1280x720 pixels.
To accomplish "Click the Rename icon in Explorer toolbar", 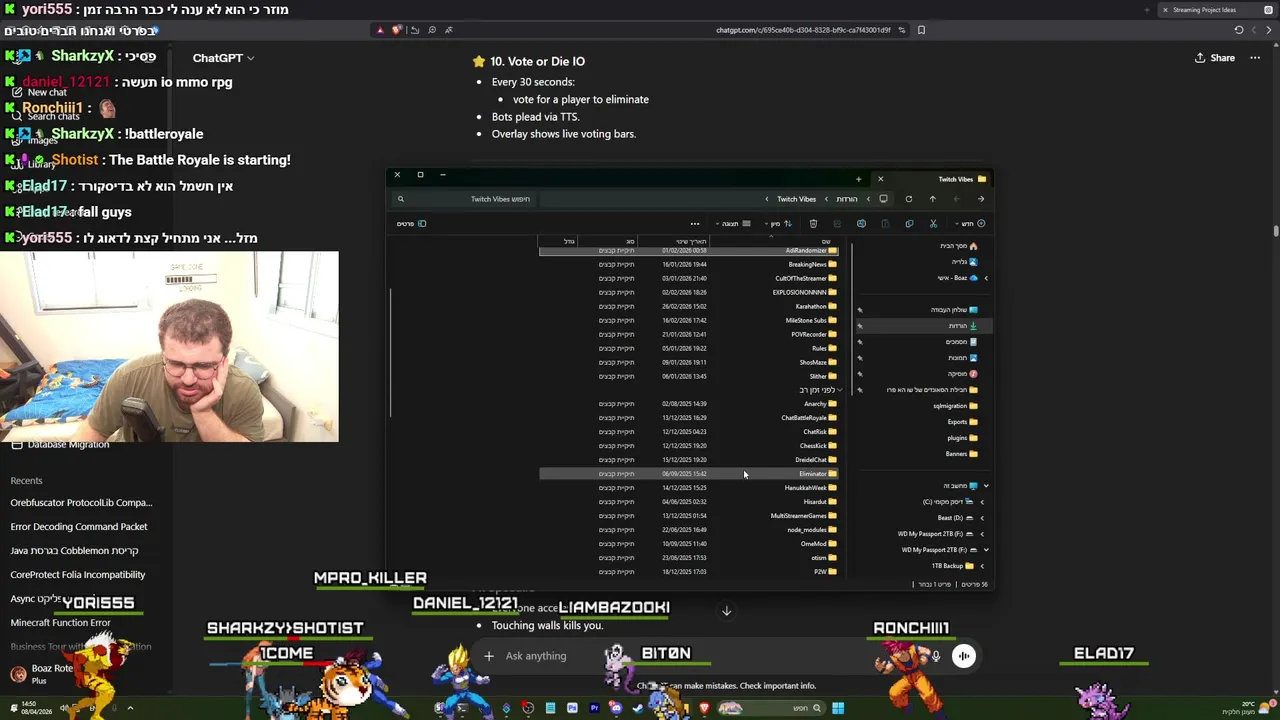I will 861,223.
